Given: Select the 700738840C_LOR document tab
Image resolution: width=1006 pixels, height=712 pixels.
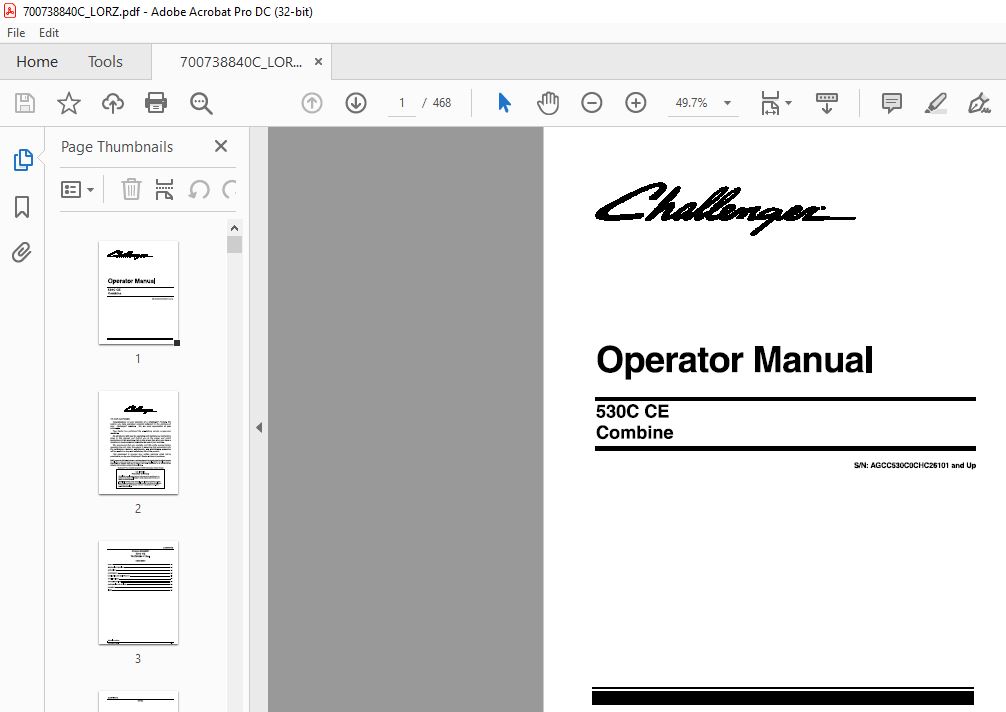Looking at the screenshot, I should (241, 62).
